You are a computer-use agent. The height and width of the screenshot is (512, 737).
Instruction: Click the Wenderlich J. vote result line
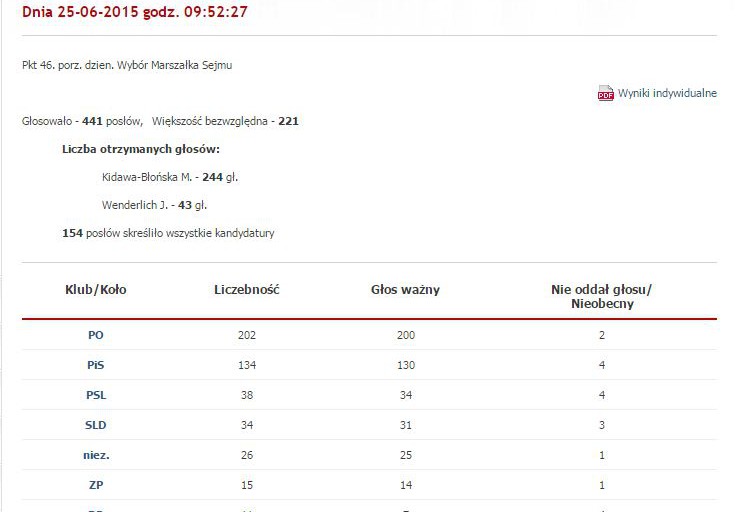(154, 205)
